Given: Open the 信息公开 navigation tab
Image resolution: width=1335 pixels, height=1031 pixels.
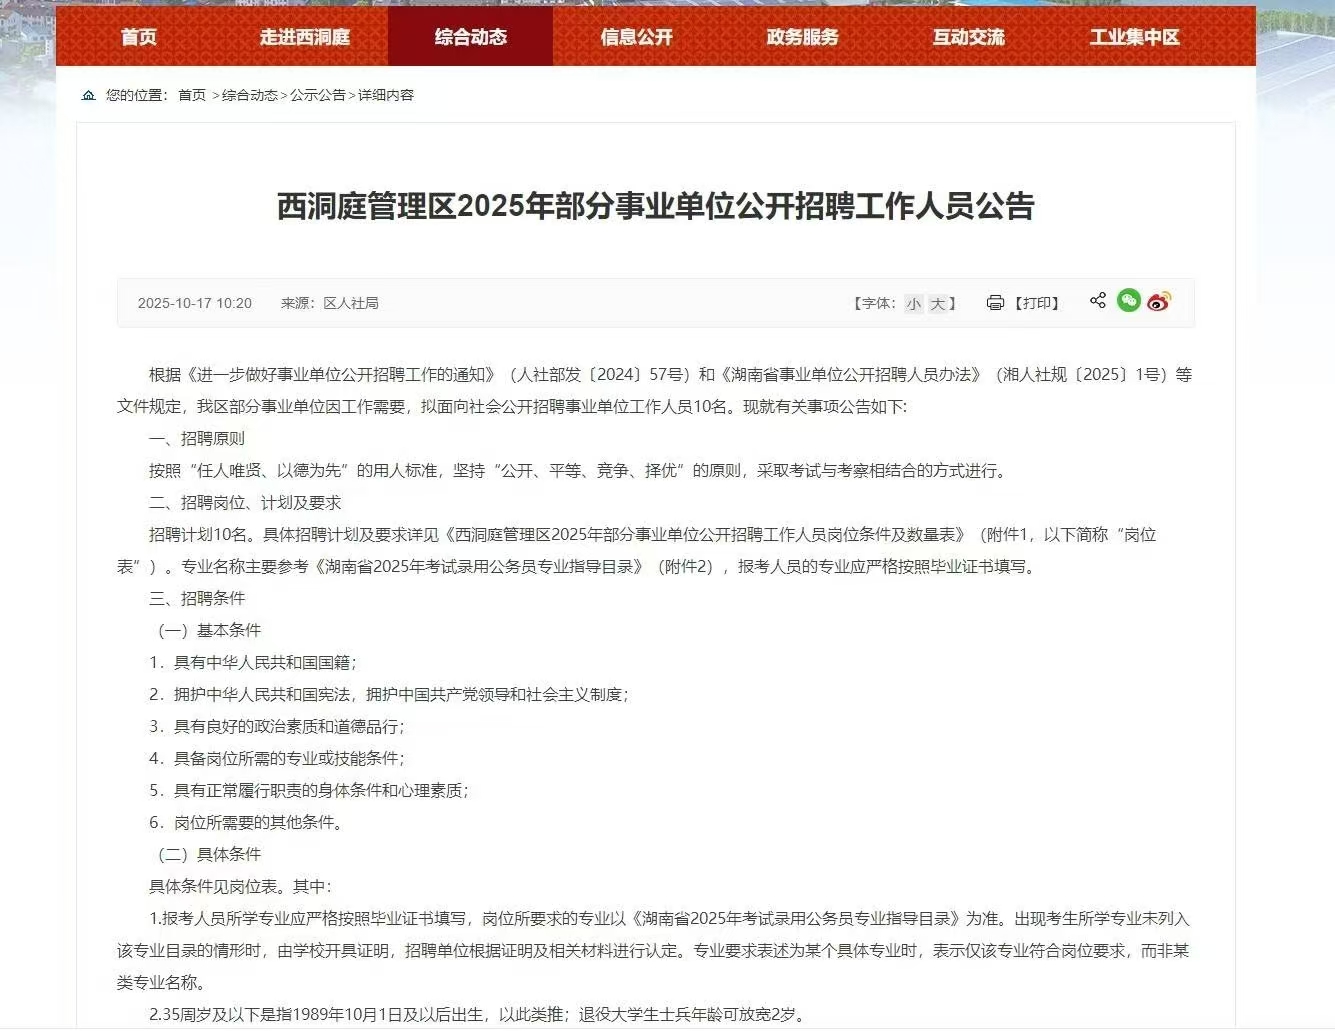Looking at the screenshot, I should 636,37.
